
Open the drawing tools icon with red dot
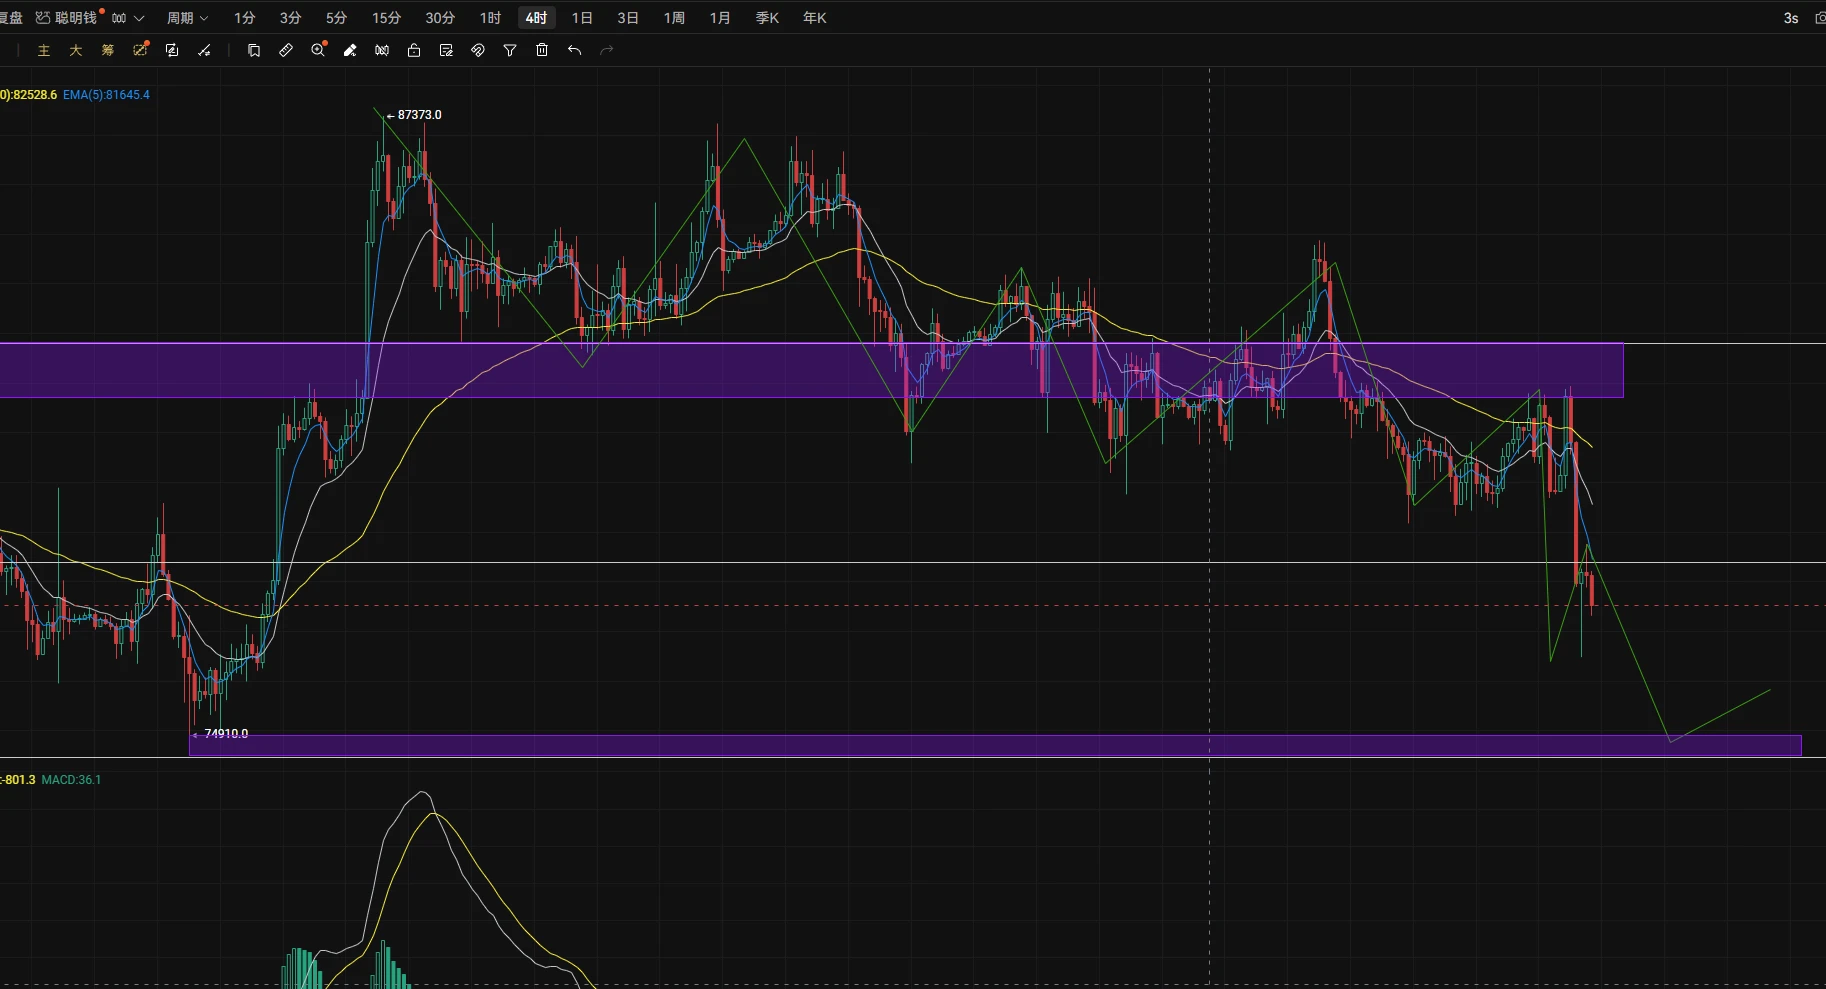point(140,49)
